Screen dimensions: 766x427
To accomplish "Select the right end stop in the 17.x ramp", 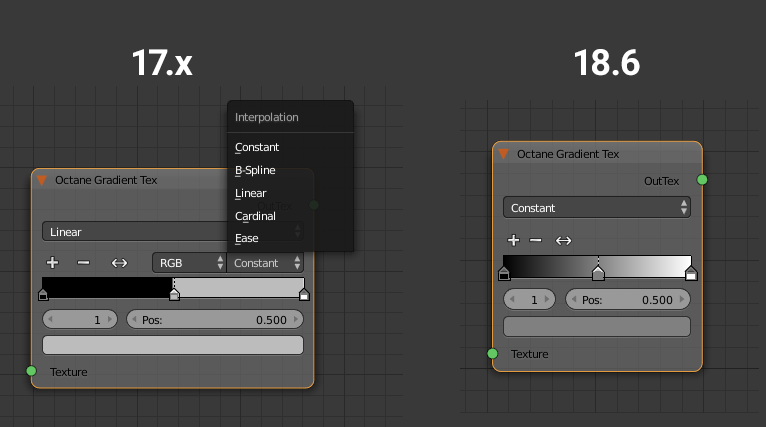I will (x=304, y=294).
